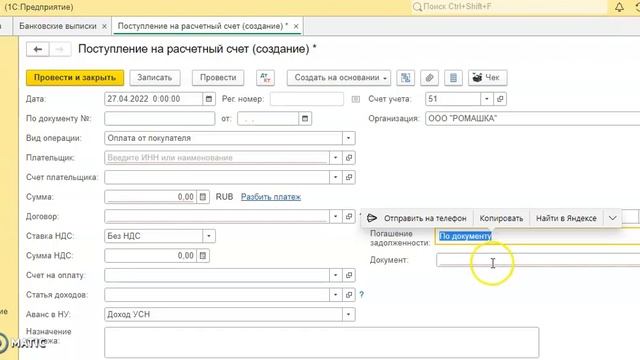Screen dimensions: 640x360
Task: Click Провести и закрыть button
Action: 75,78
